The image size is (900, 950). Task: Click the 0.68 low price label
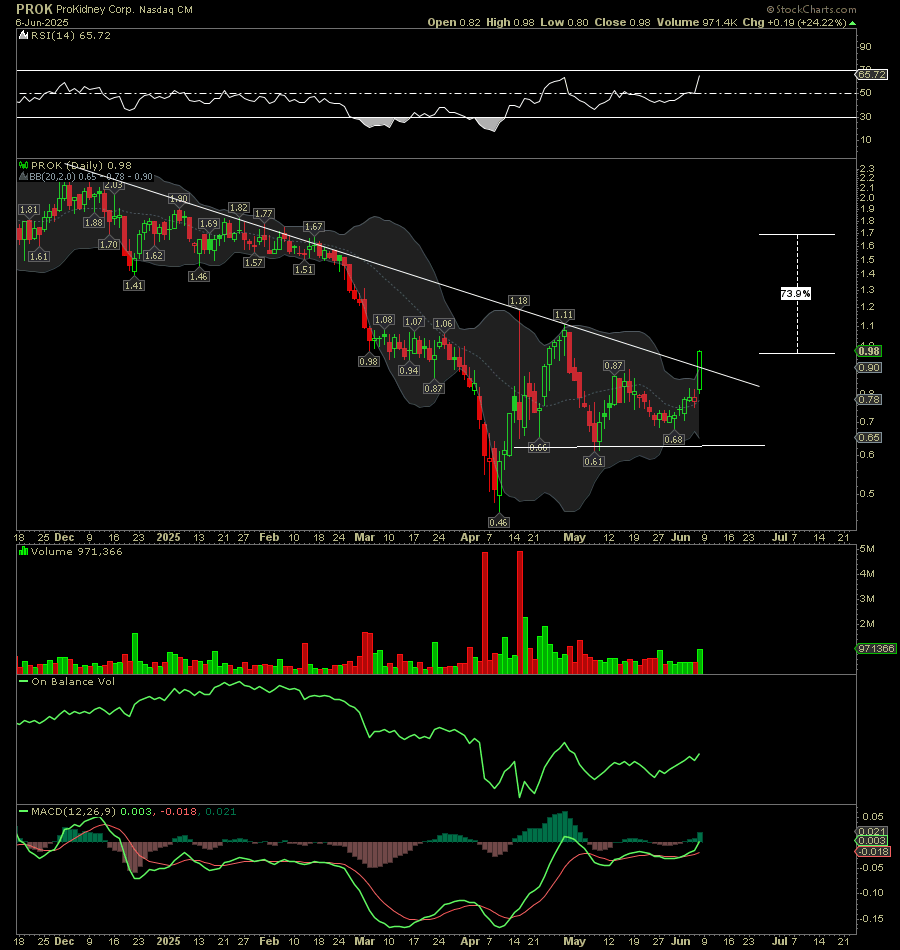tap(674, 439)
